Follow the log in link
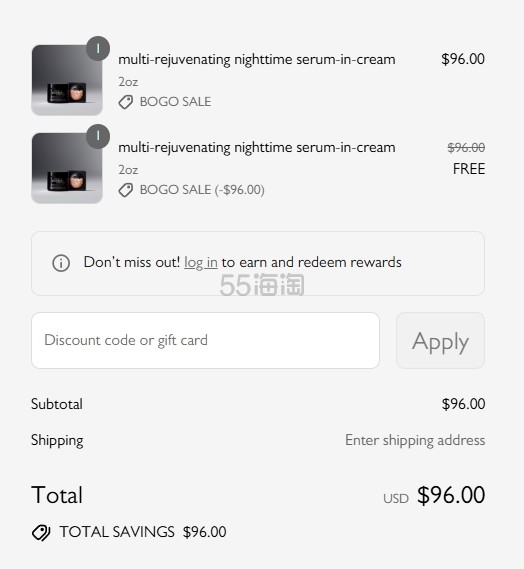The width and height of the screenshot is (524, 569). [201, 262]
